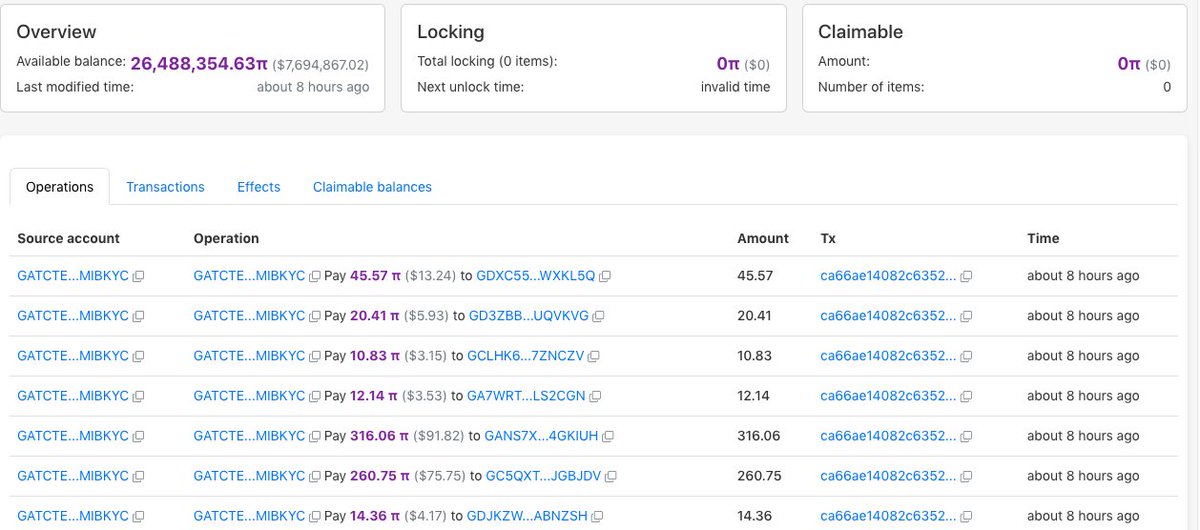The width and height of the screenshot is (1200, 530).
Task: Copy source account in 14.36 row
Action: click(x=139, y=516)
